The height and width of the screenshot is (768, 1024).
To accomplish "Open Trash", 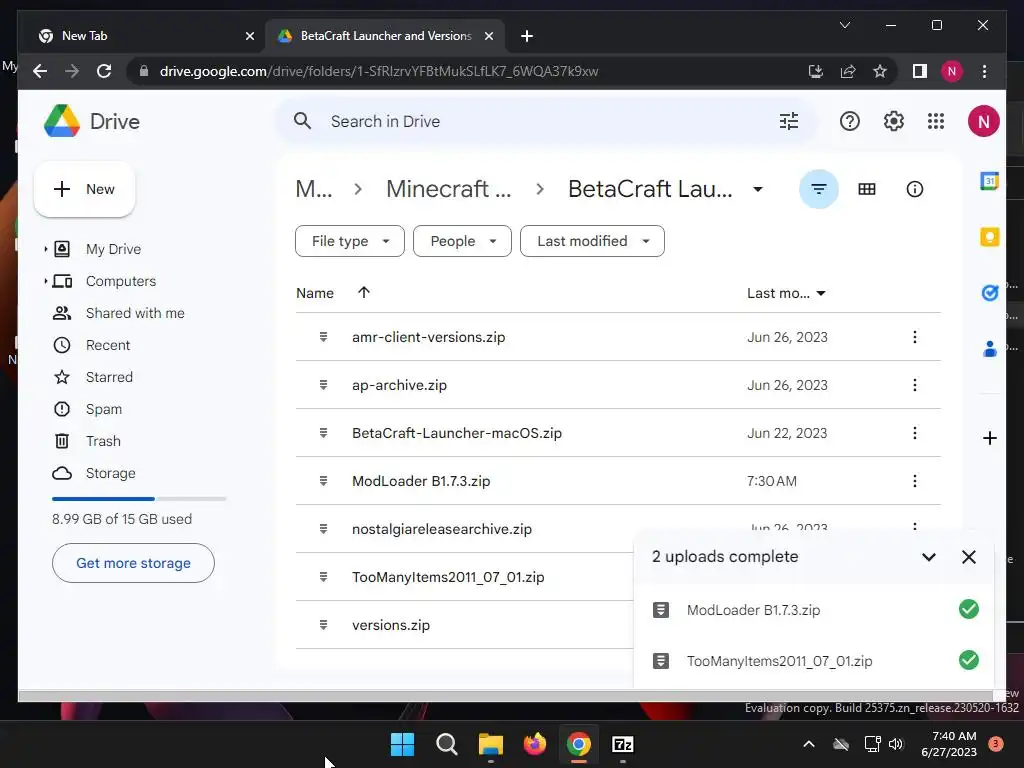I will pyautogui.click(x=103, y=441).
